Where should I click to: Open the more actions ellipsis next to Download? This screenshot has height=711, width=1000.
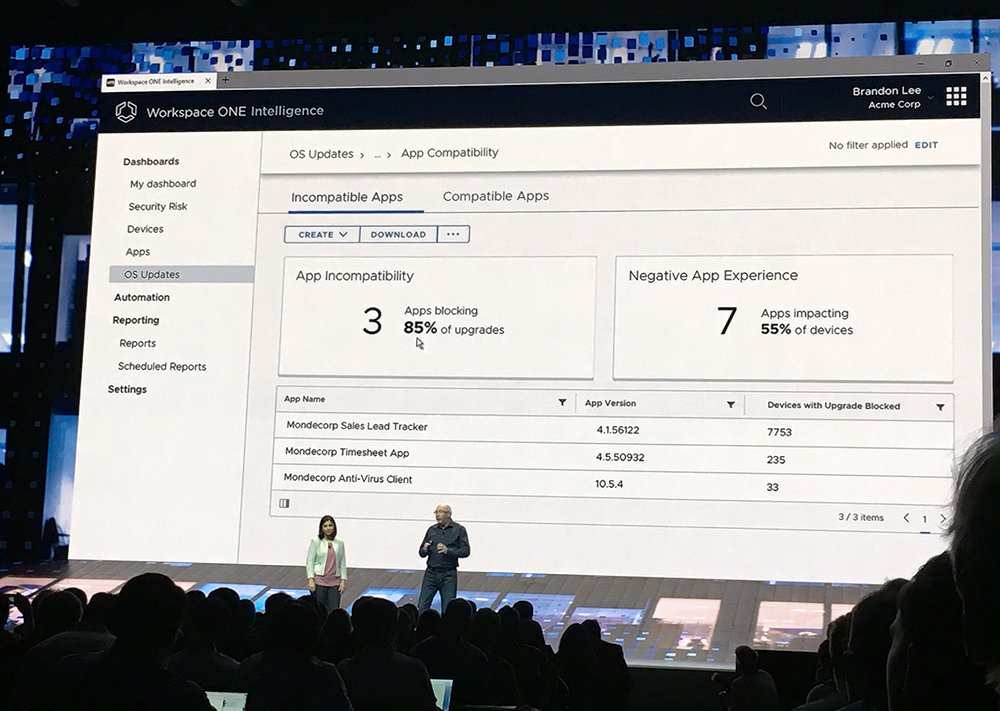(x=453, y=234)
